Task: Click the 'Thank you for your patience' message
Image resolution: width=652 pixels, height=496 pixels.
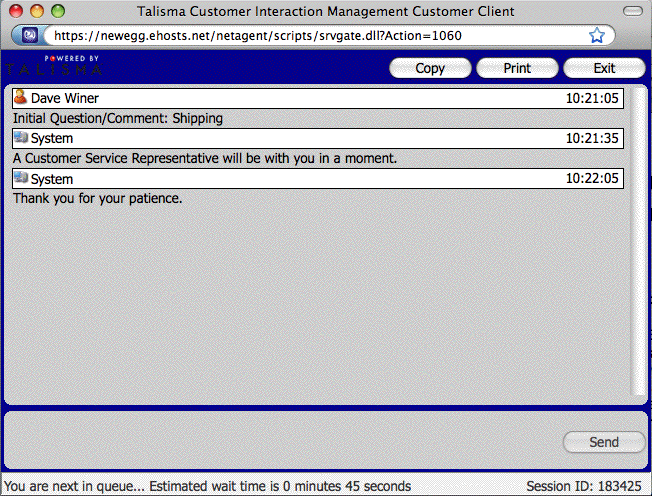Action: (98, 198)
